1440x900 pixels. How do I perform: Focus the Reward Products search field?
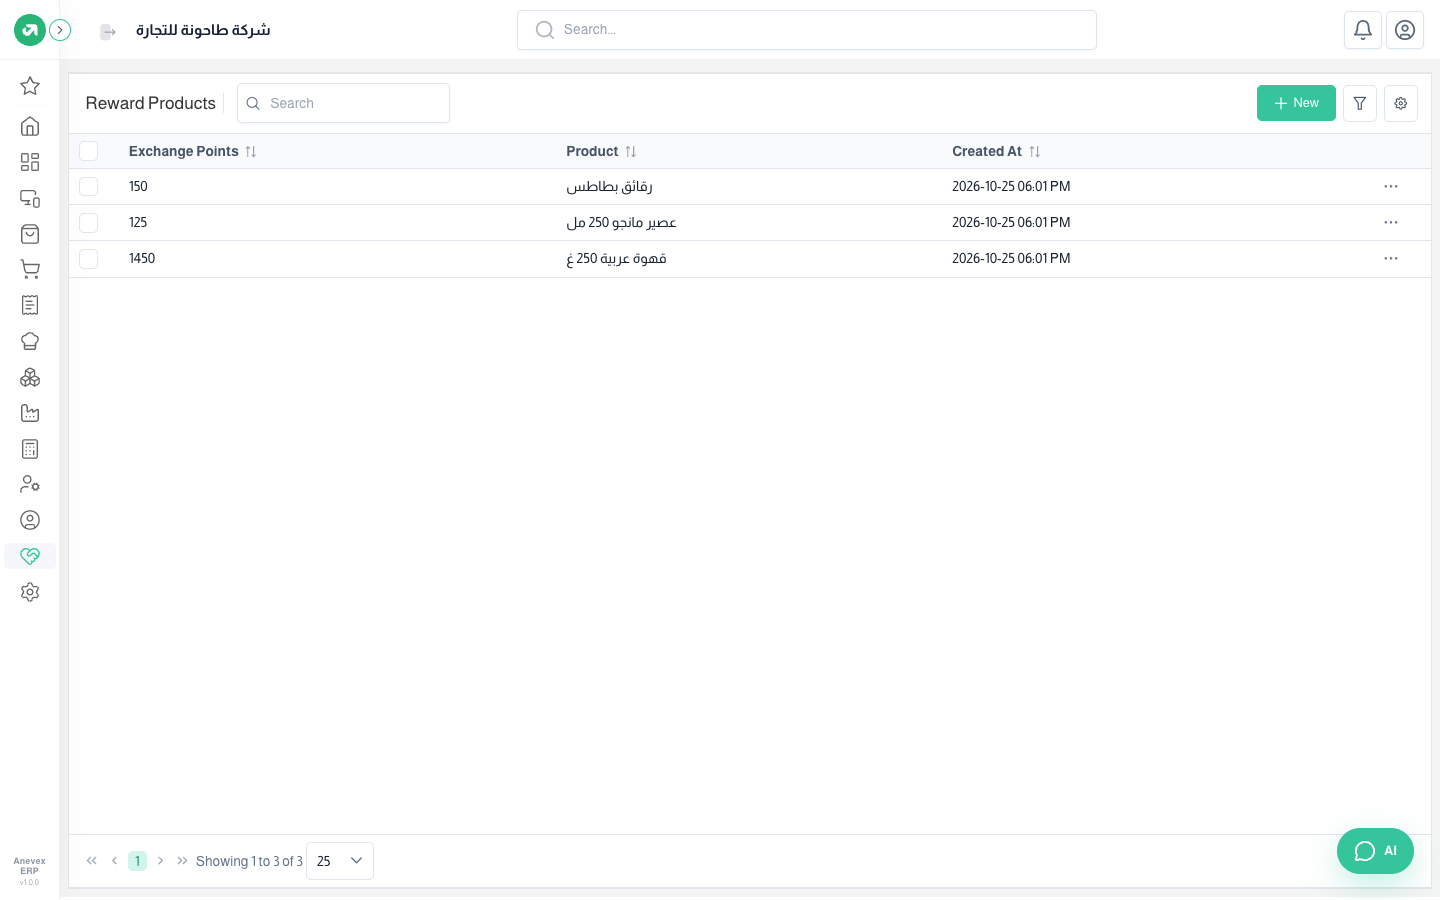(343, 103)
